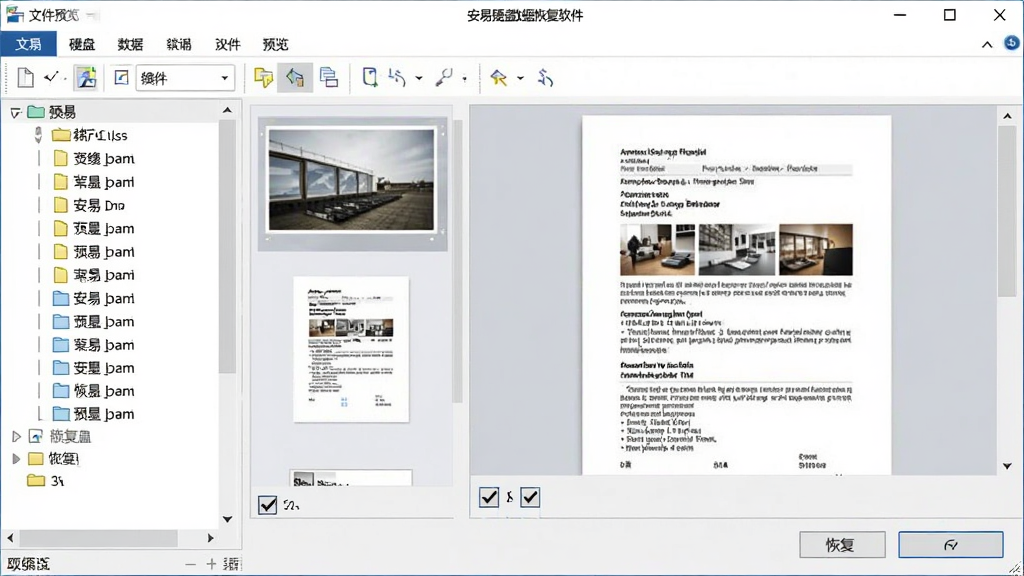Toggle the checkbox below the thumbnail list
The width and height of the screenshot is (1024, 576).
click(x=268, y=505)
